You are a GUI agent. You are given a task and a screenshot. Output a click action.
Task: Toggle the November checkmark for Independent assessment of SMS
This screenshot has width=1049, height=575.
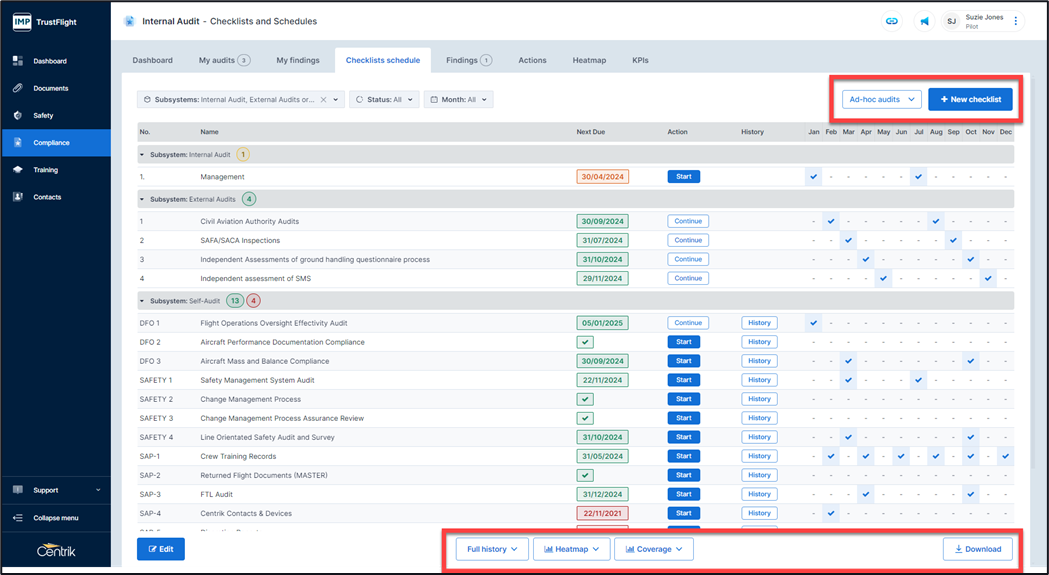[x=988, y=278]
